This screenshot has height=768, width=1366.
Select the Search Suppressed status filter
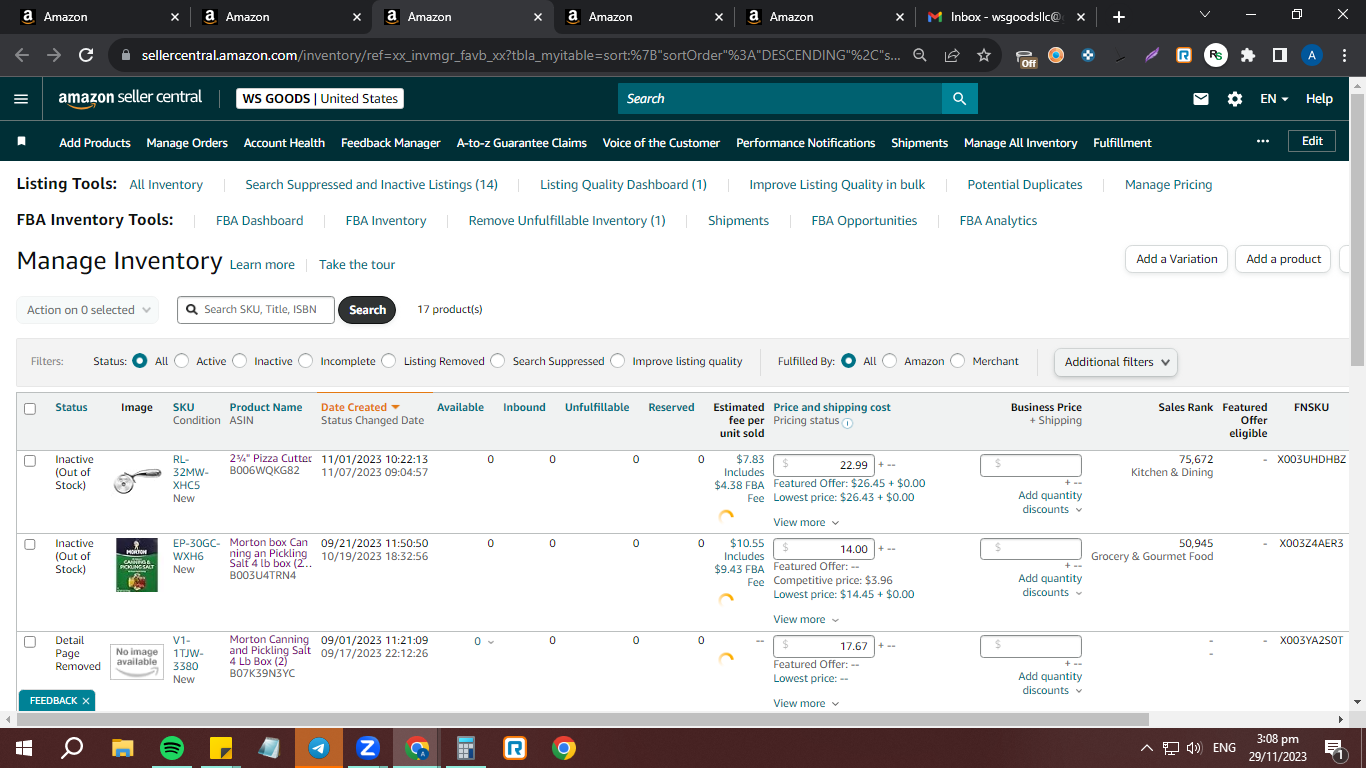coord(498,361)
